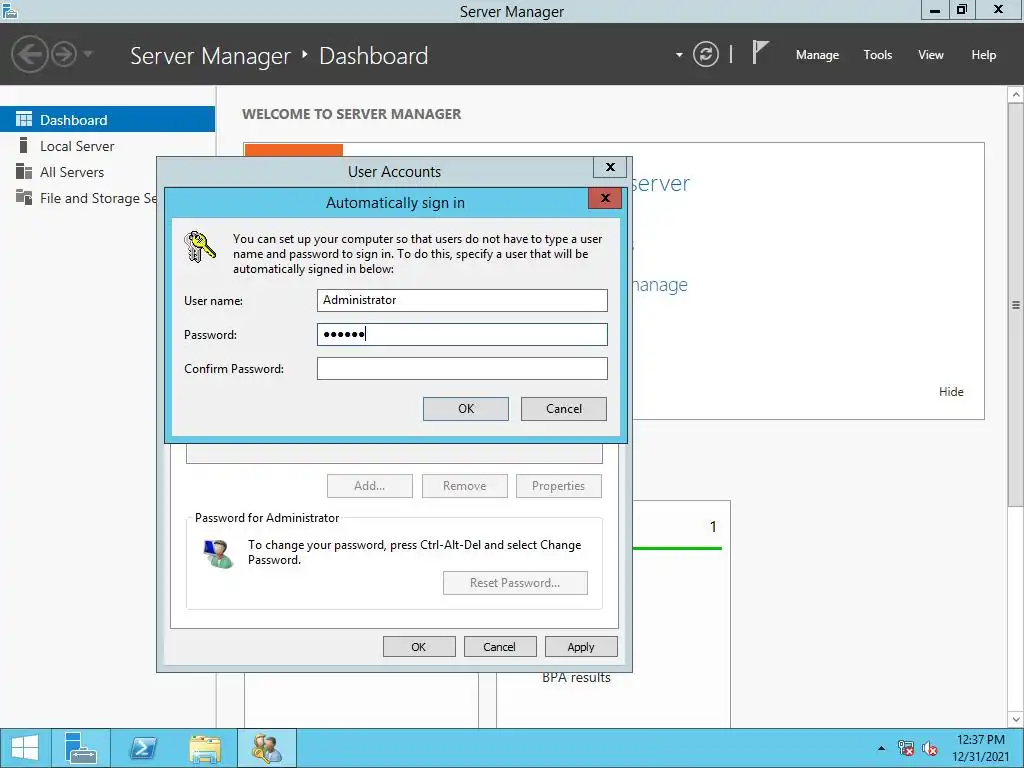The width and height of the screenshot is (1024, 768).
Task: Click the Server Manager back navigation arrow
Action: pyautogui.click(x=29, y=54)
